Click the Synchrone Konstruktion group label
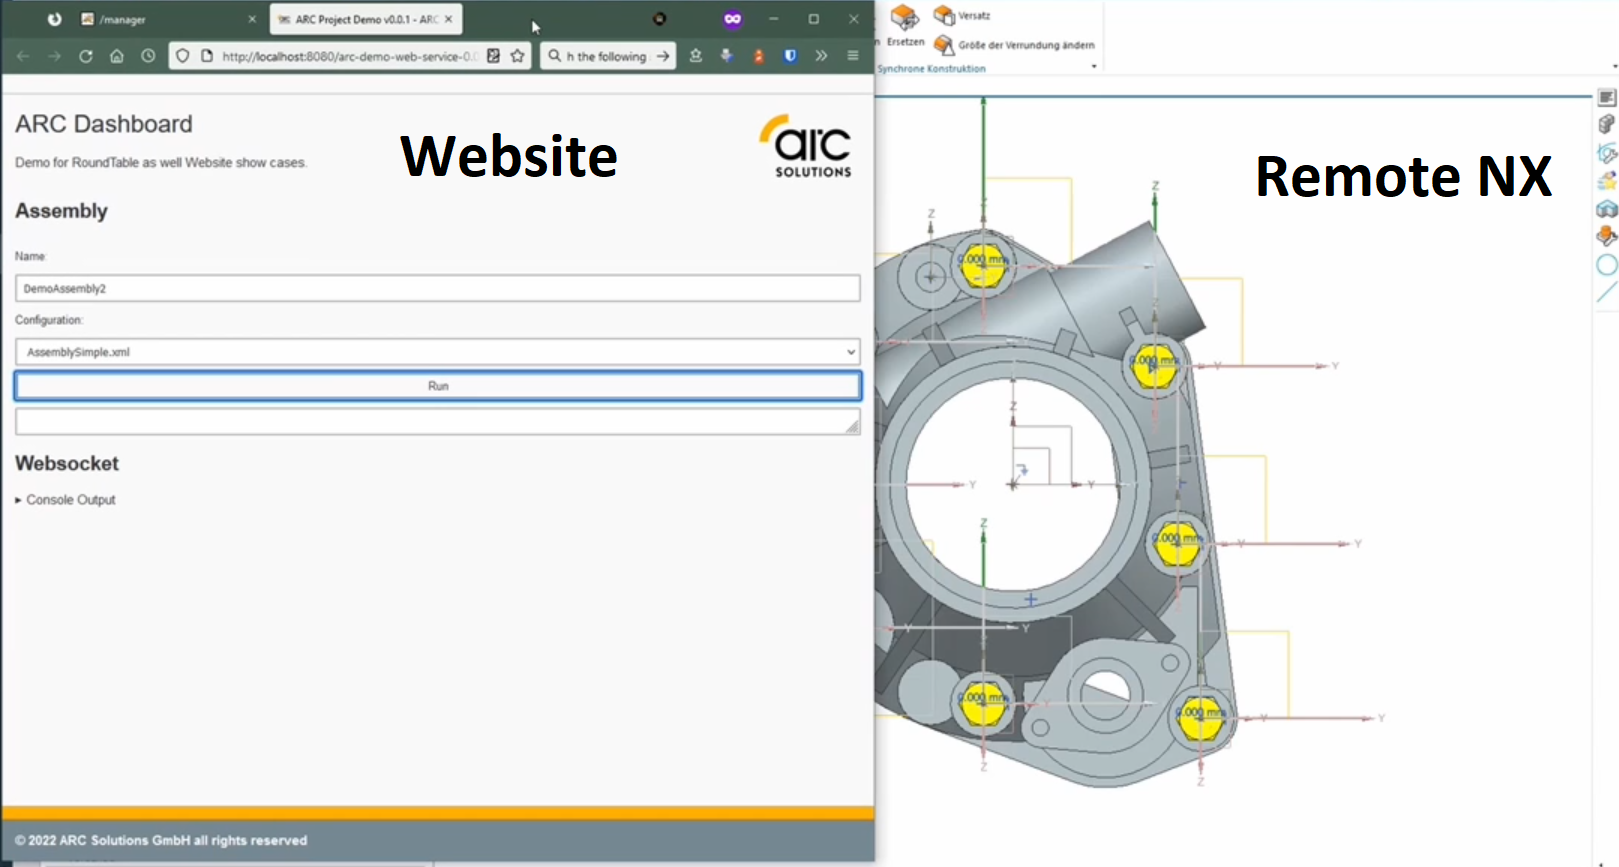The width and height of the screenshot is (1619, 867). 931,68
